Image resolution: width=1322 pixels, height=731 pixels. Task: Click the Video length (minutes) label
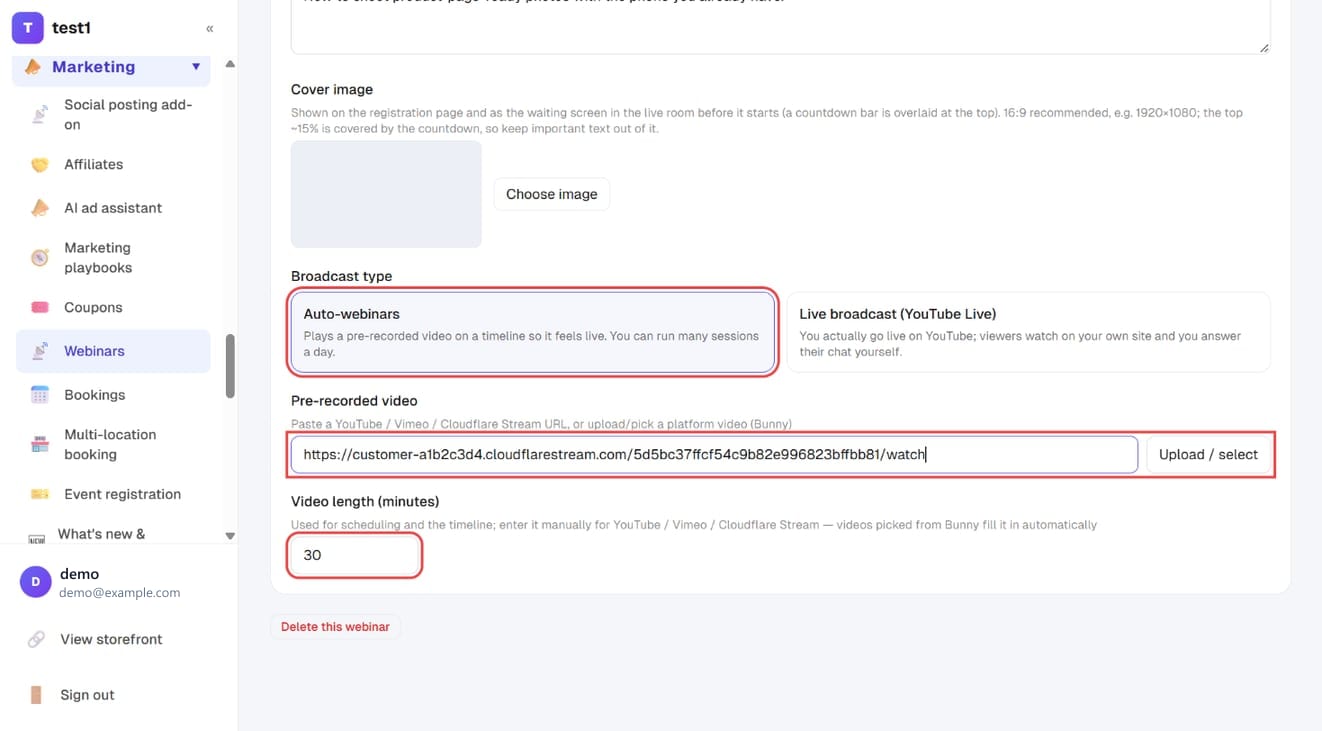(365, 501)
